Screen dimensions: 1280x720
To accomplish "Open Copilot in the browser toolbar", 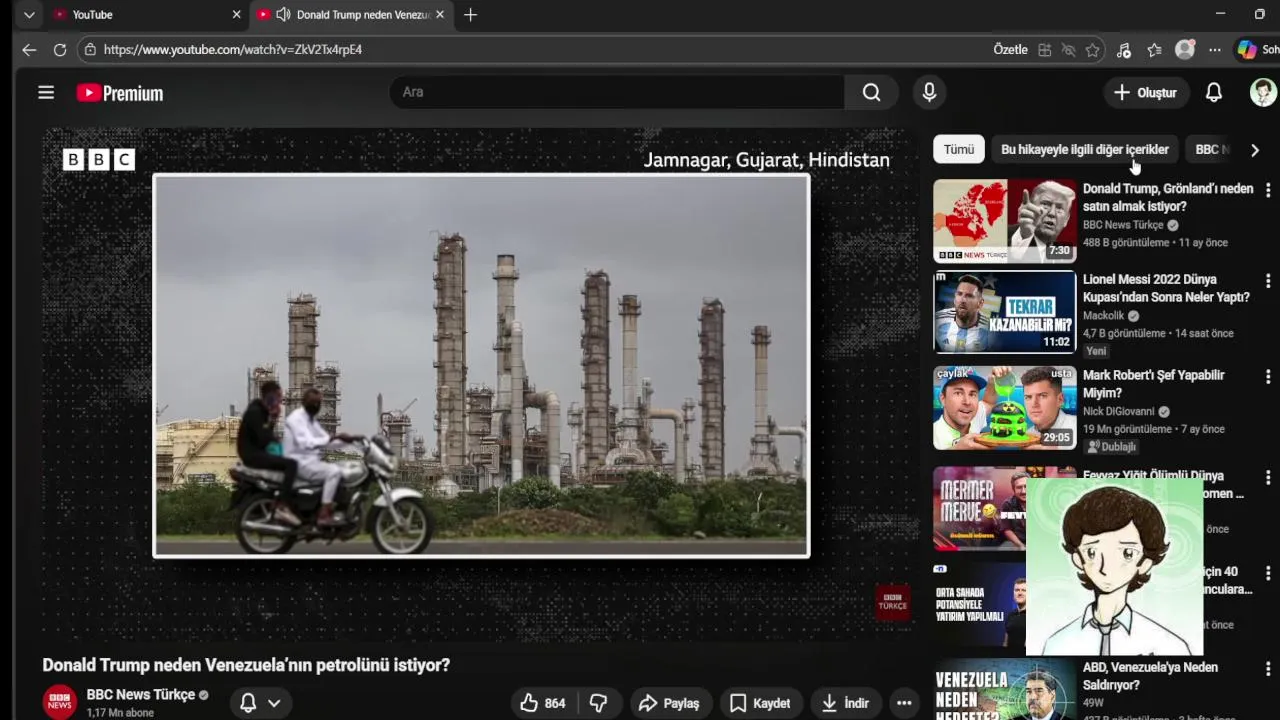I will [x=1247, y=50].
